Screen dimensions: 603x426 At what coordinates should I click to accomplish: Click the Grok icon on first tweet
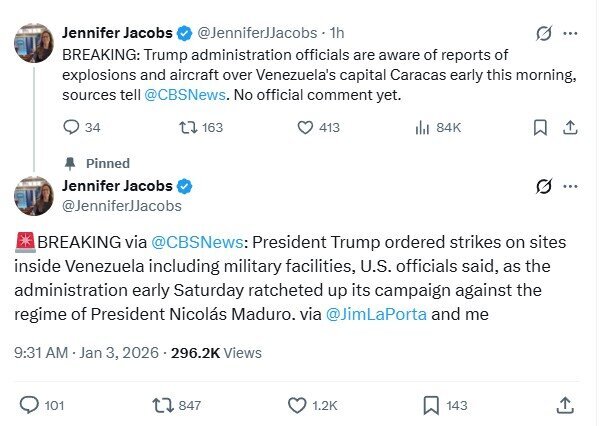tap(544, 33)
